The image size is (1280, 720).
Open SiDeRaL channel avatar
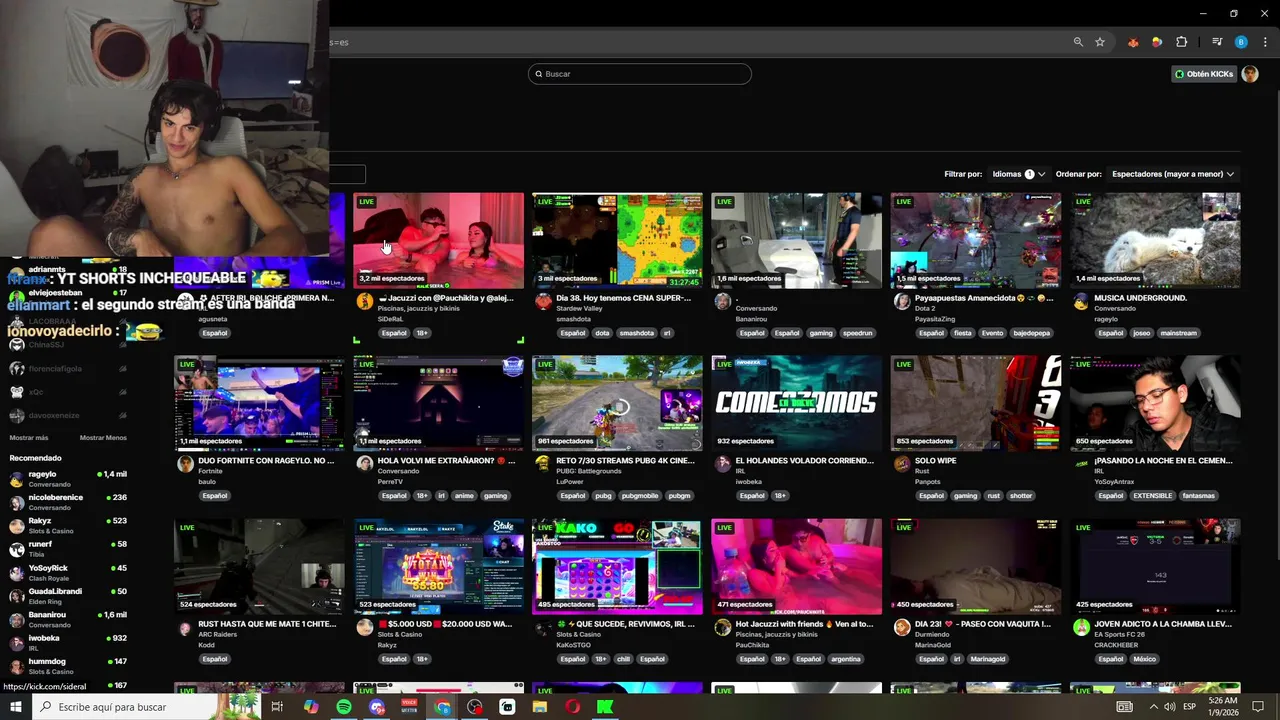(x=364, y=301)
